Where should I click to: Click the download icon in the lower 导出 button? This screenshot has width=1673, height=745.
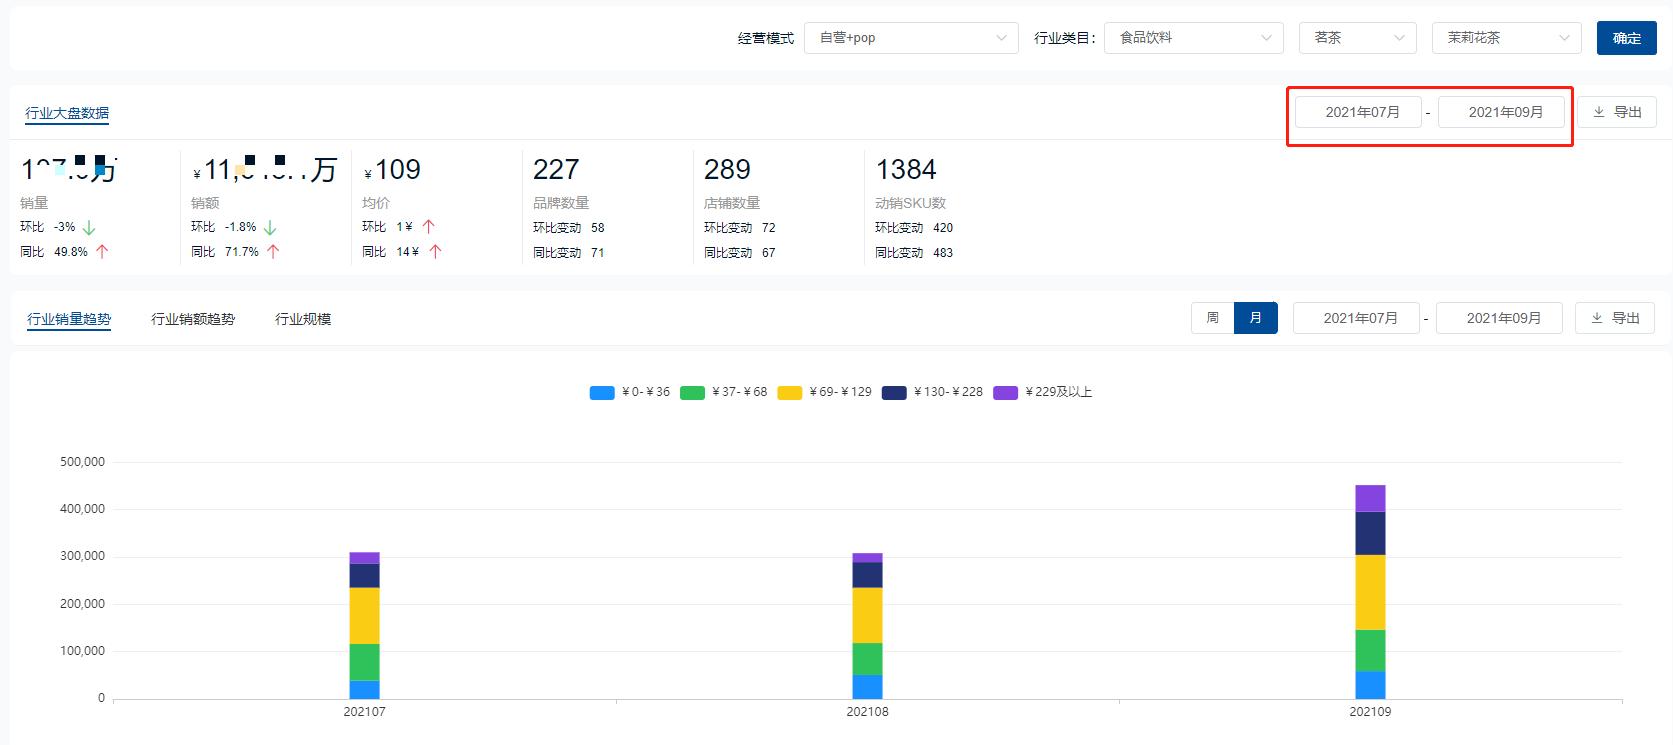pyautogui.click(x=1597, y=318)
